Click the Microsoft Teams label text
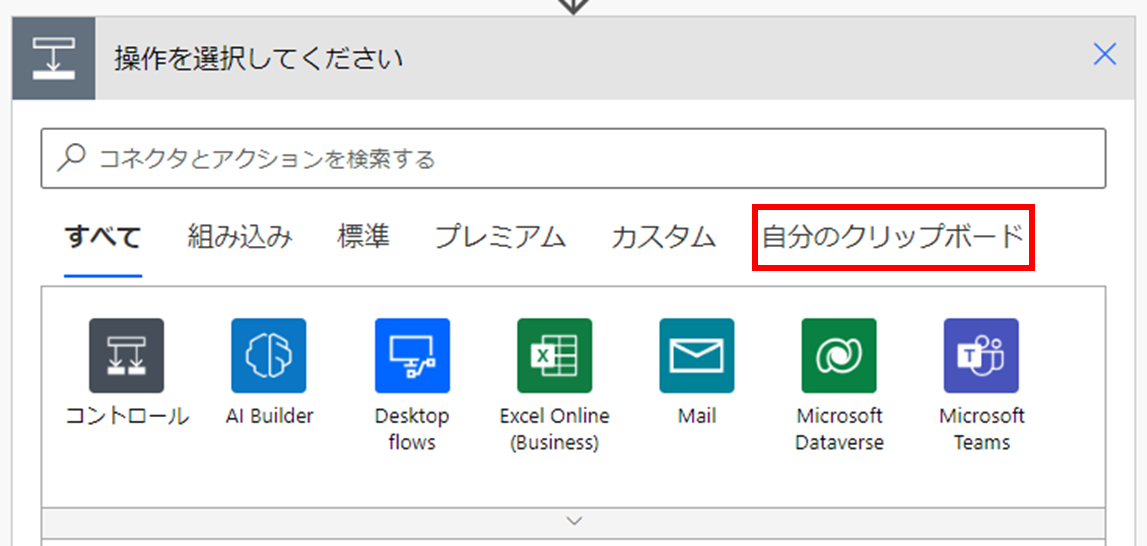1147x546 pixels. click(x=982, y=430)
